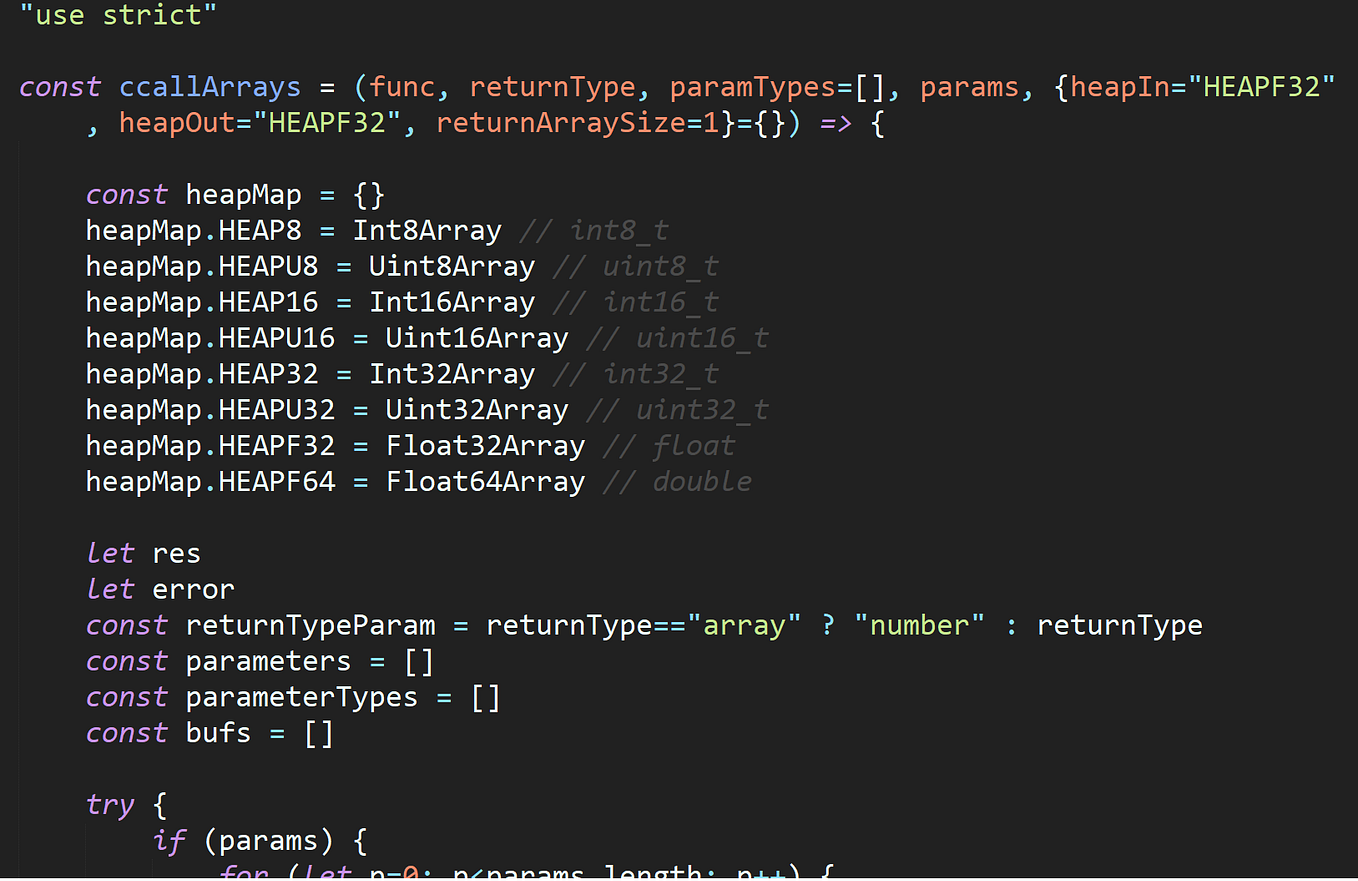Select the Float32Array assignment text
1358x881 pixels.
point(485,445)
